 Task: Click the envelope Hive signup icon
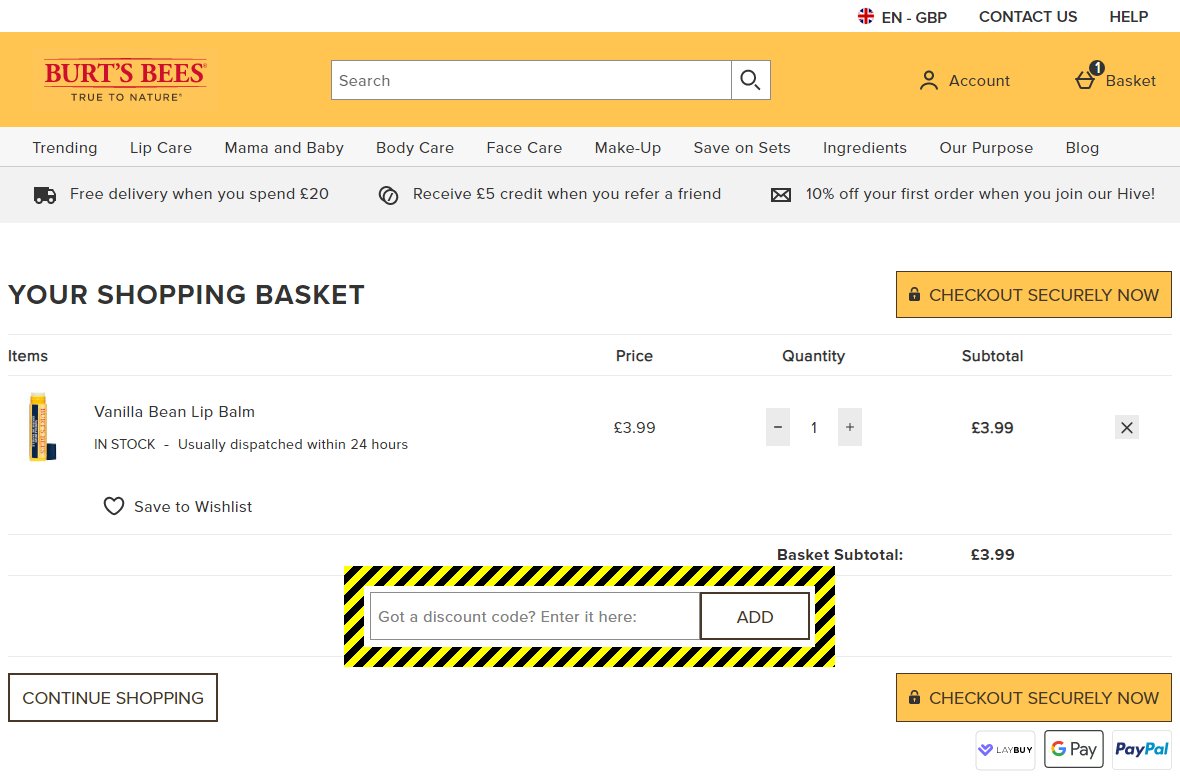click(781, 195)
